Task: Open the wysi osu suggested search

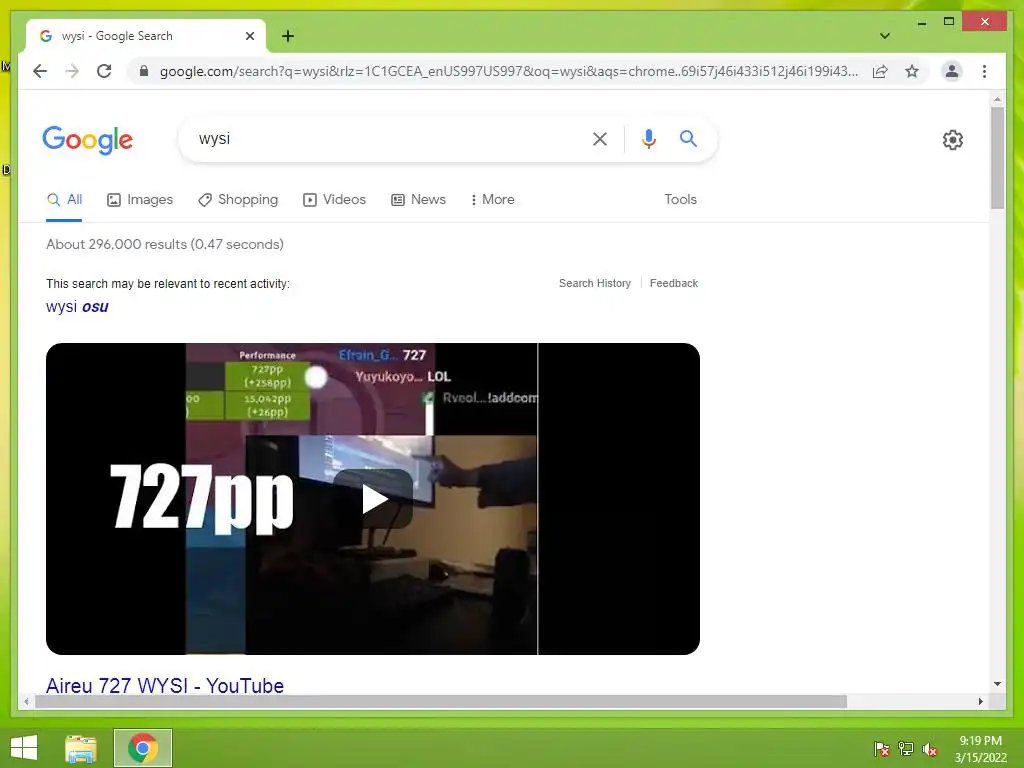Action: click(x=77, y=306)
